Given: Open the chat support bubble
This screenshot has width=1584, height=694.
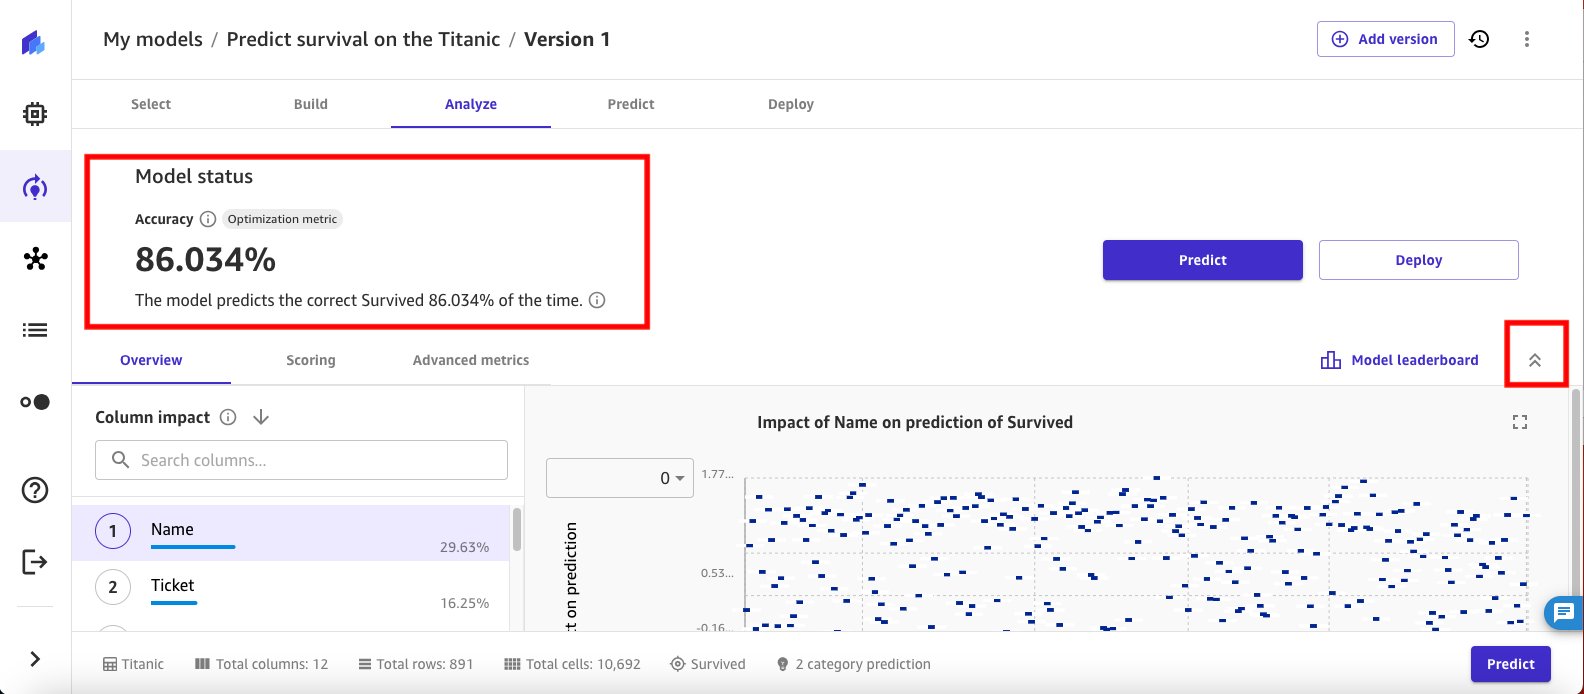Looking at the screenshot, I should 1564,612.
